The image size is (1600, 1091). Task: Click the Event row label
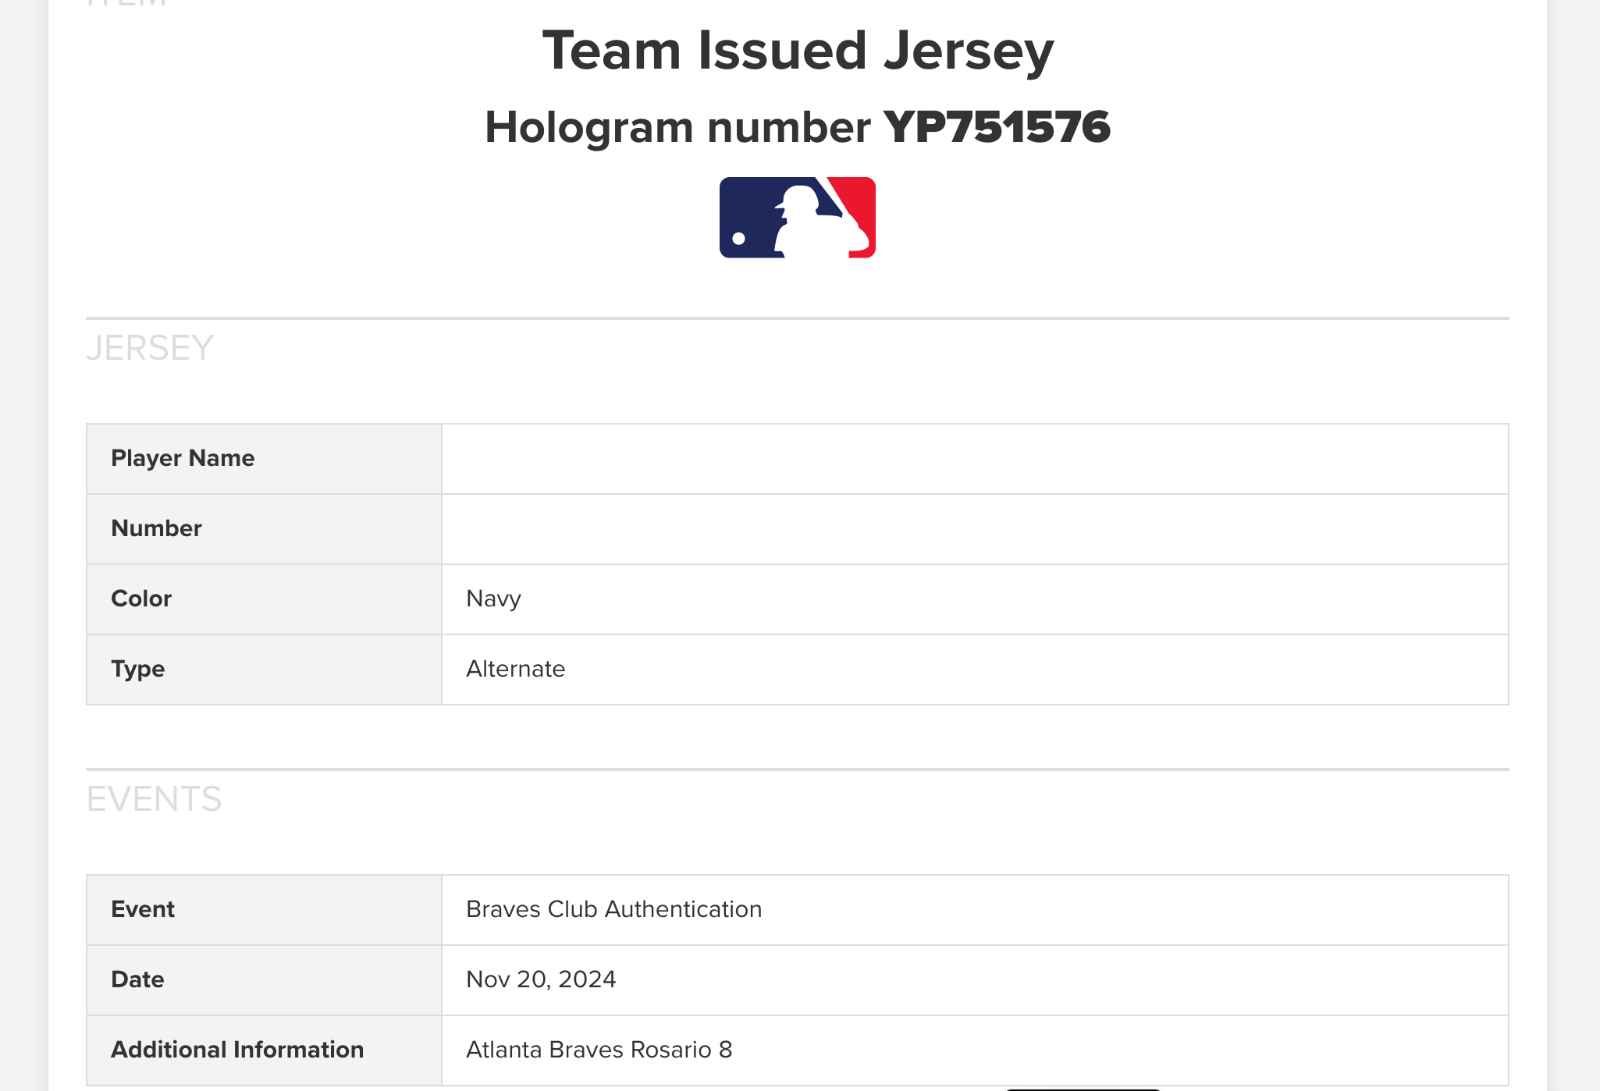click(x=143, y=909)
